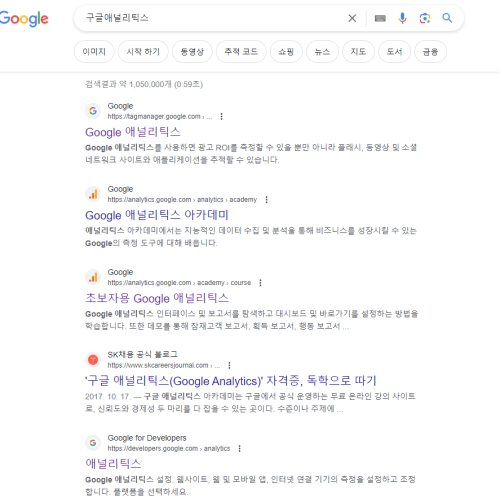Open the Google 애널리틱스 아카데미 result link
Screen dimensions: 500x500
click(x=157, y=215)
